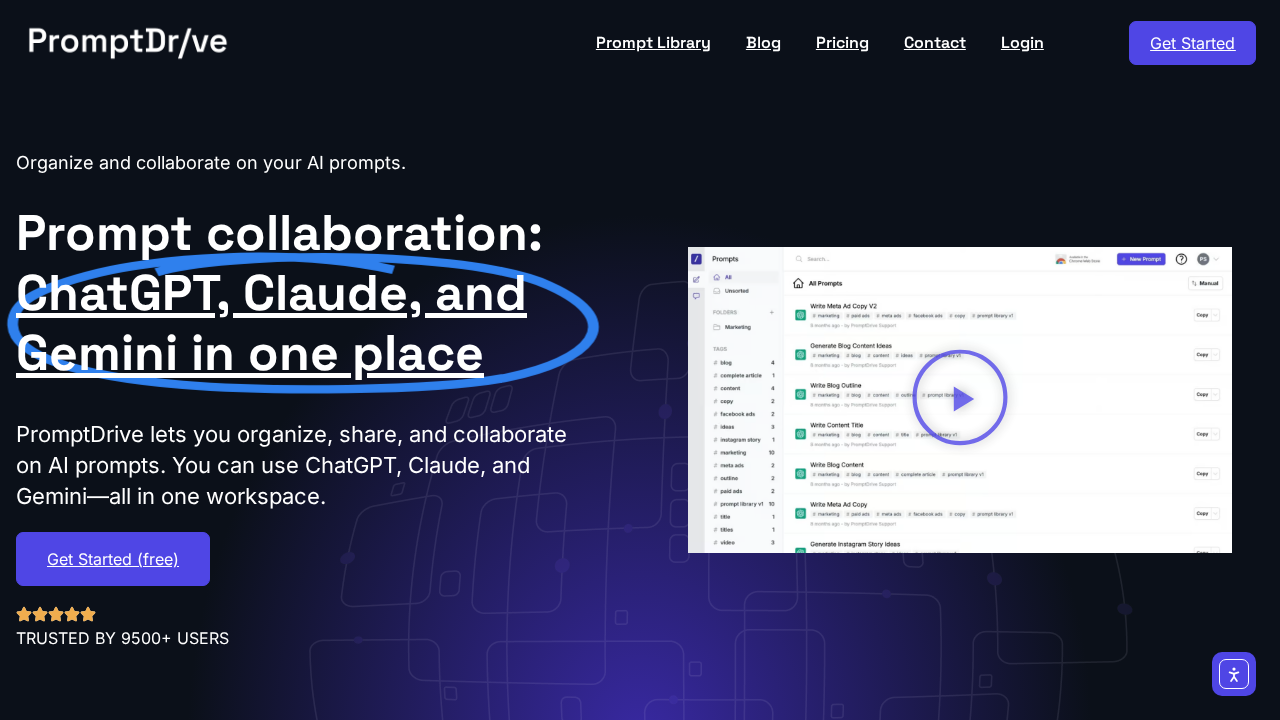Open the Blog nav link
This screenshot has width=1280, height=720.
tap(763, 43)
